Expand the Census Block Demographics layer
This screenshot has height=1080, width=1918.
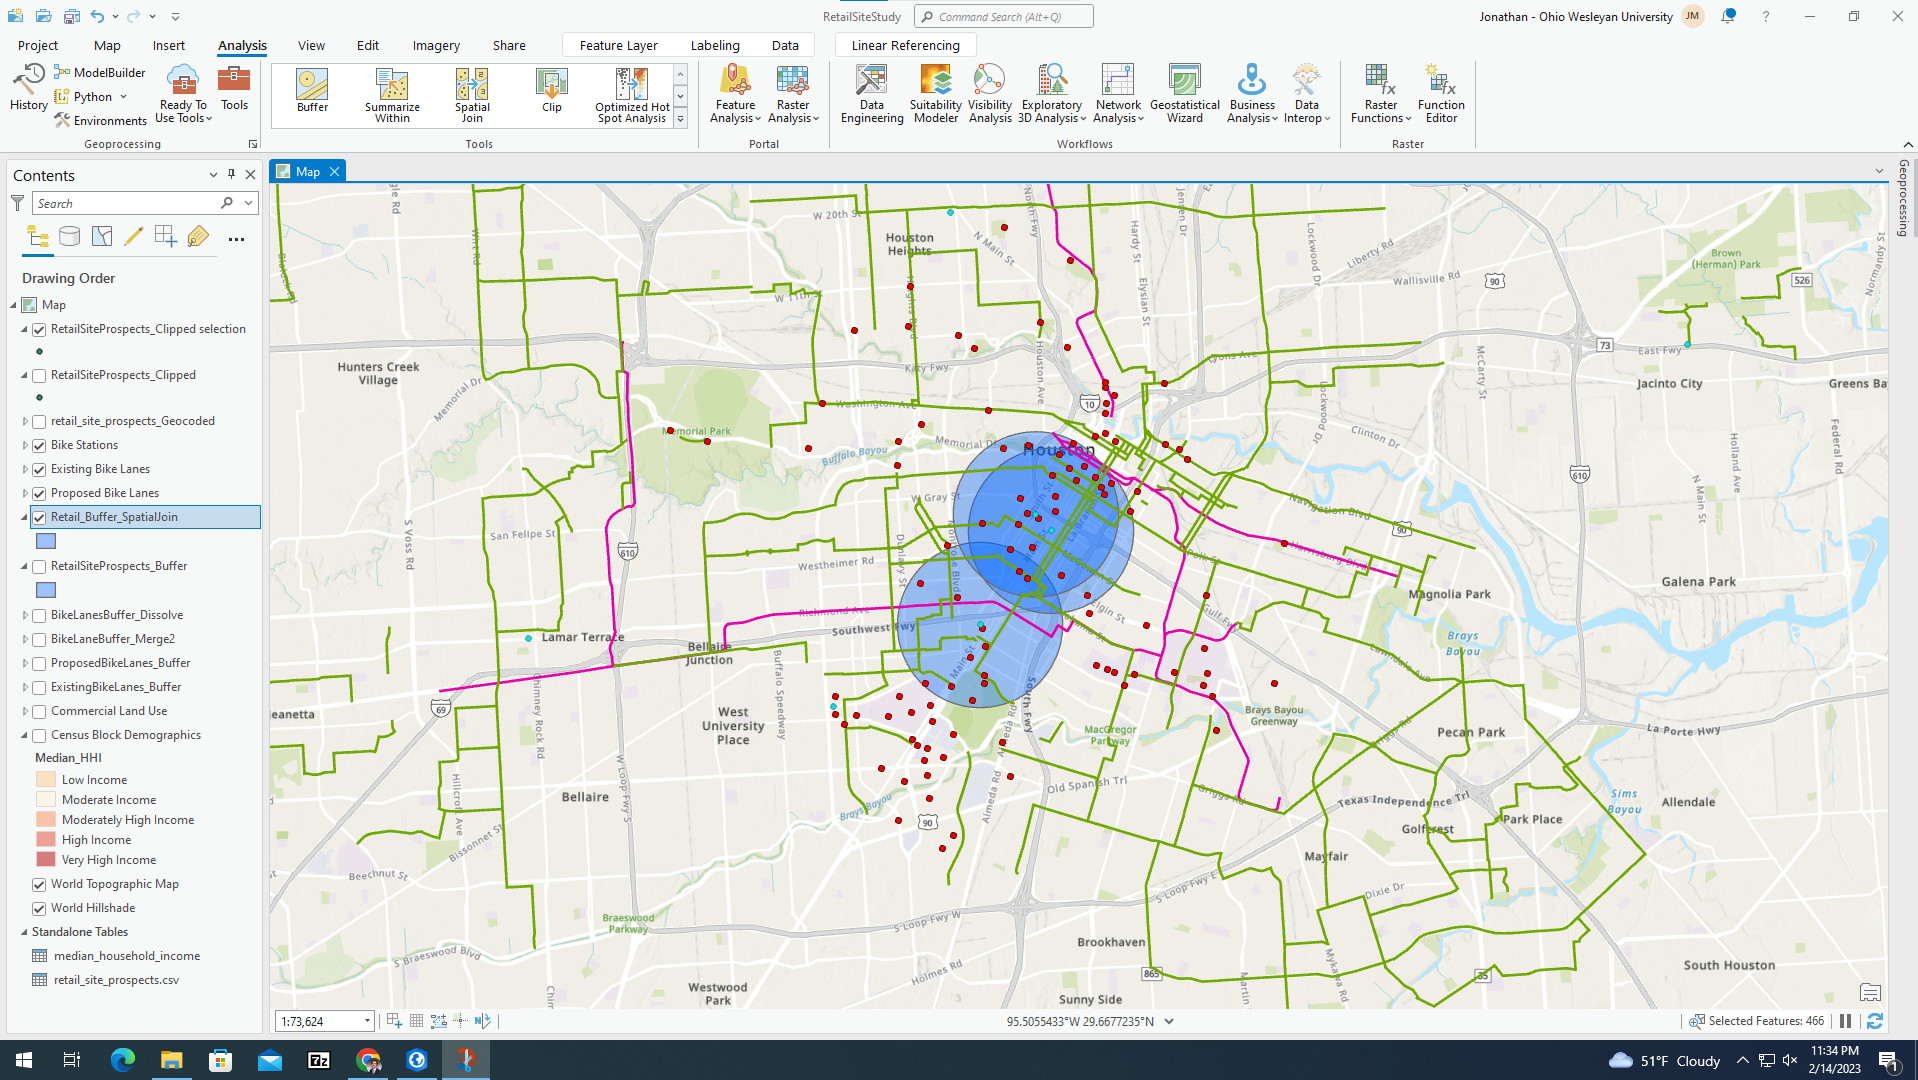(x=24, y=735)
